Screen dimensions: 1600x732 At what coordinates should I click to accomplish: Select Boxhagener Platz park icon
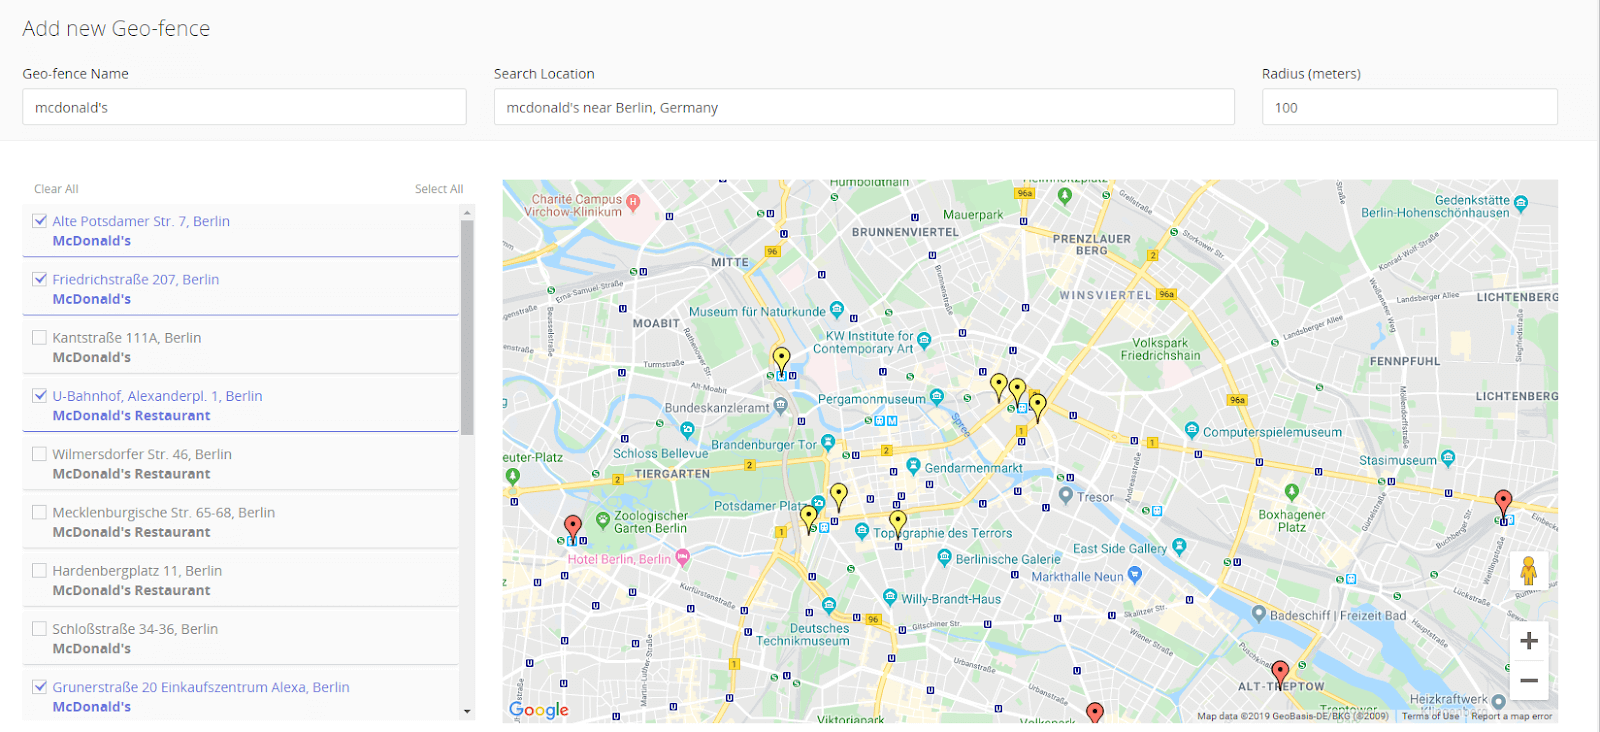(1292, 491)
